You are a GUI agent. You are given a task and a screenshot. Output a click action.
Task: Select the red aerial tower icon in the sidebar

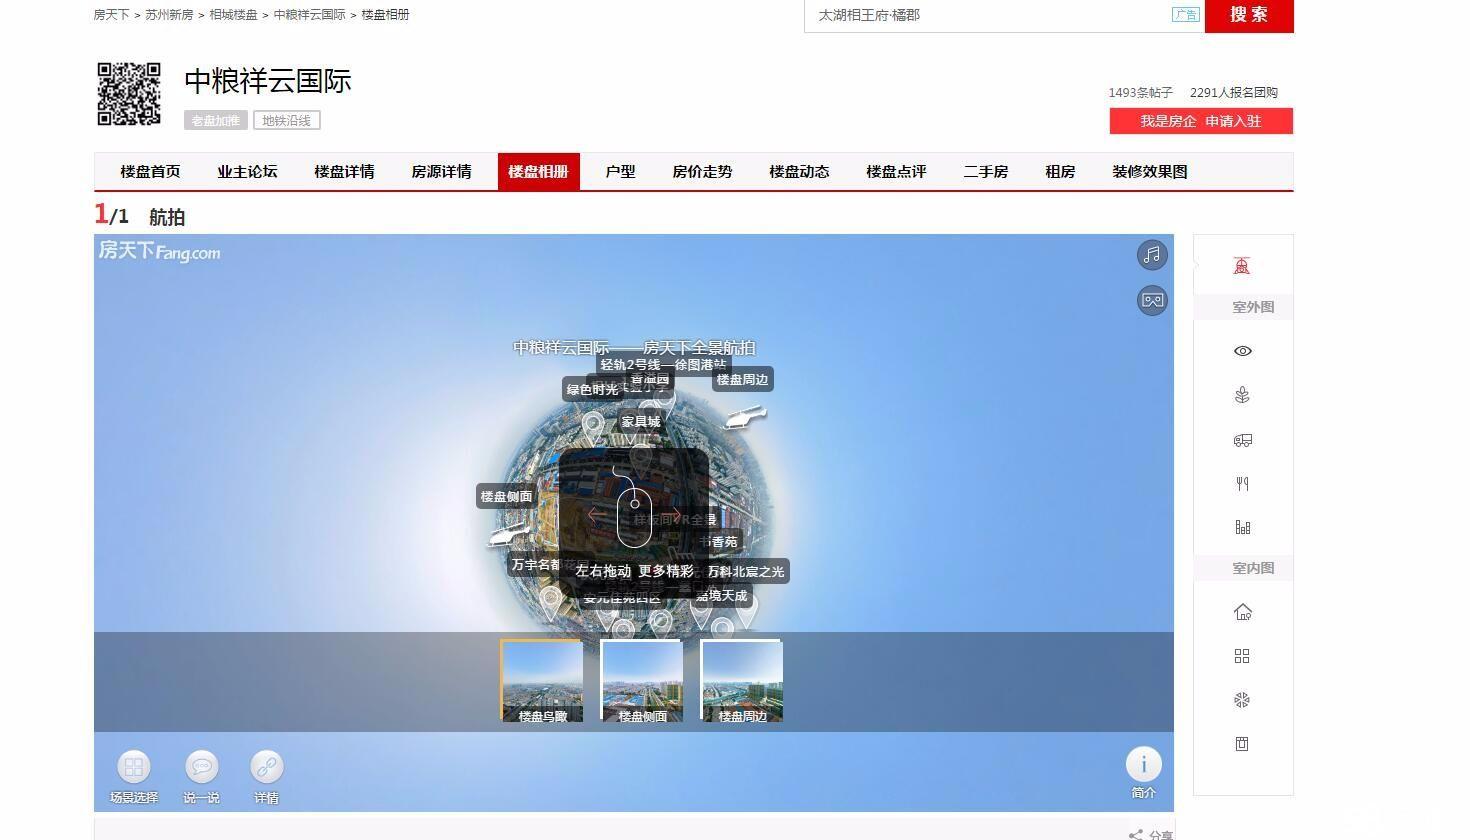[x=1242, y=266]
